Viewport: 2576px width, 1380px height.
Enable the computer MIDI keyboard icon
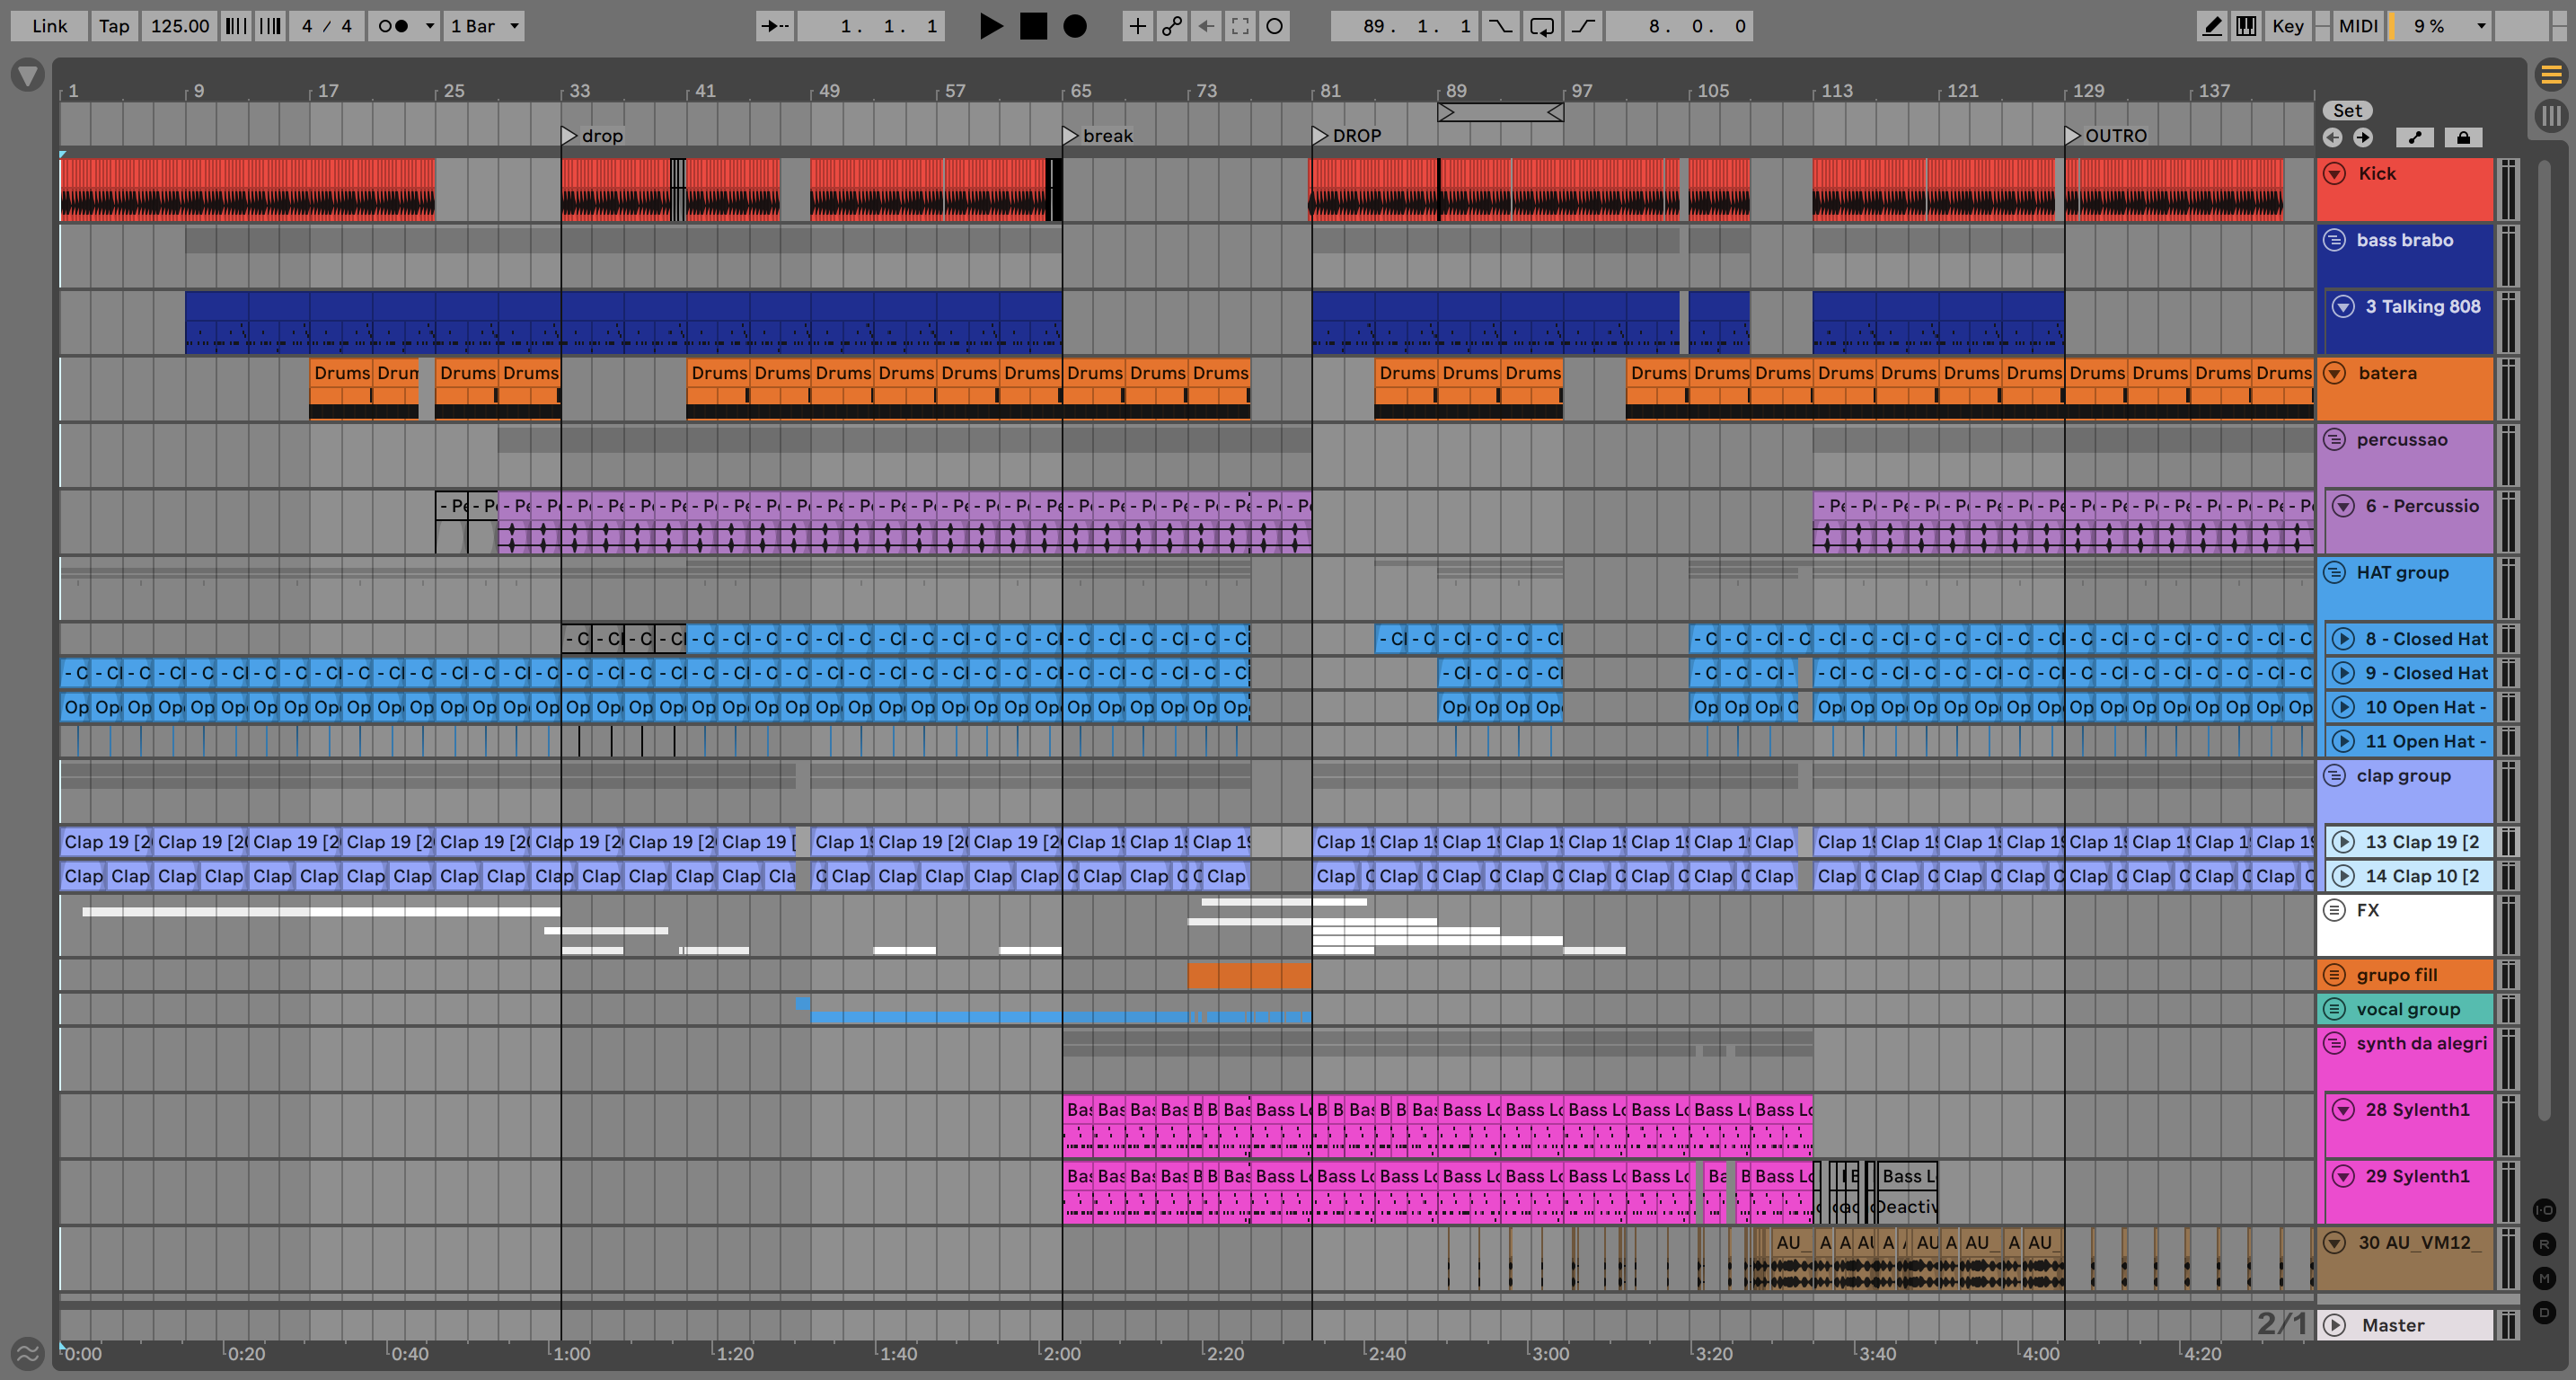coord(2246,26)
